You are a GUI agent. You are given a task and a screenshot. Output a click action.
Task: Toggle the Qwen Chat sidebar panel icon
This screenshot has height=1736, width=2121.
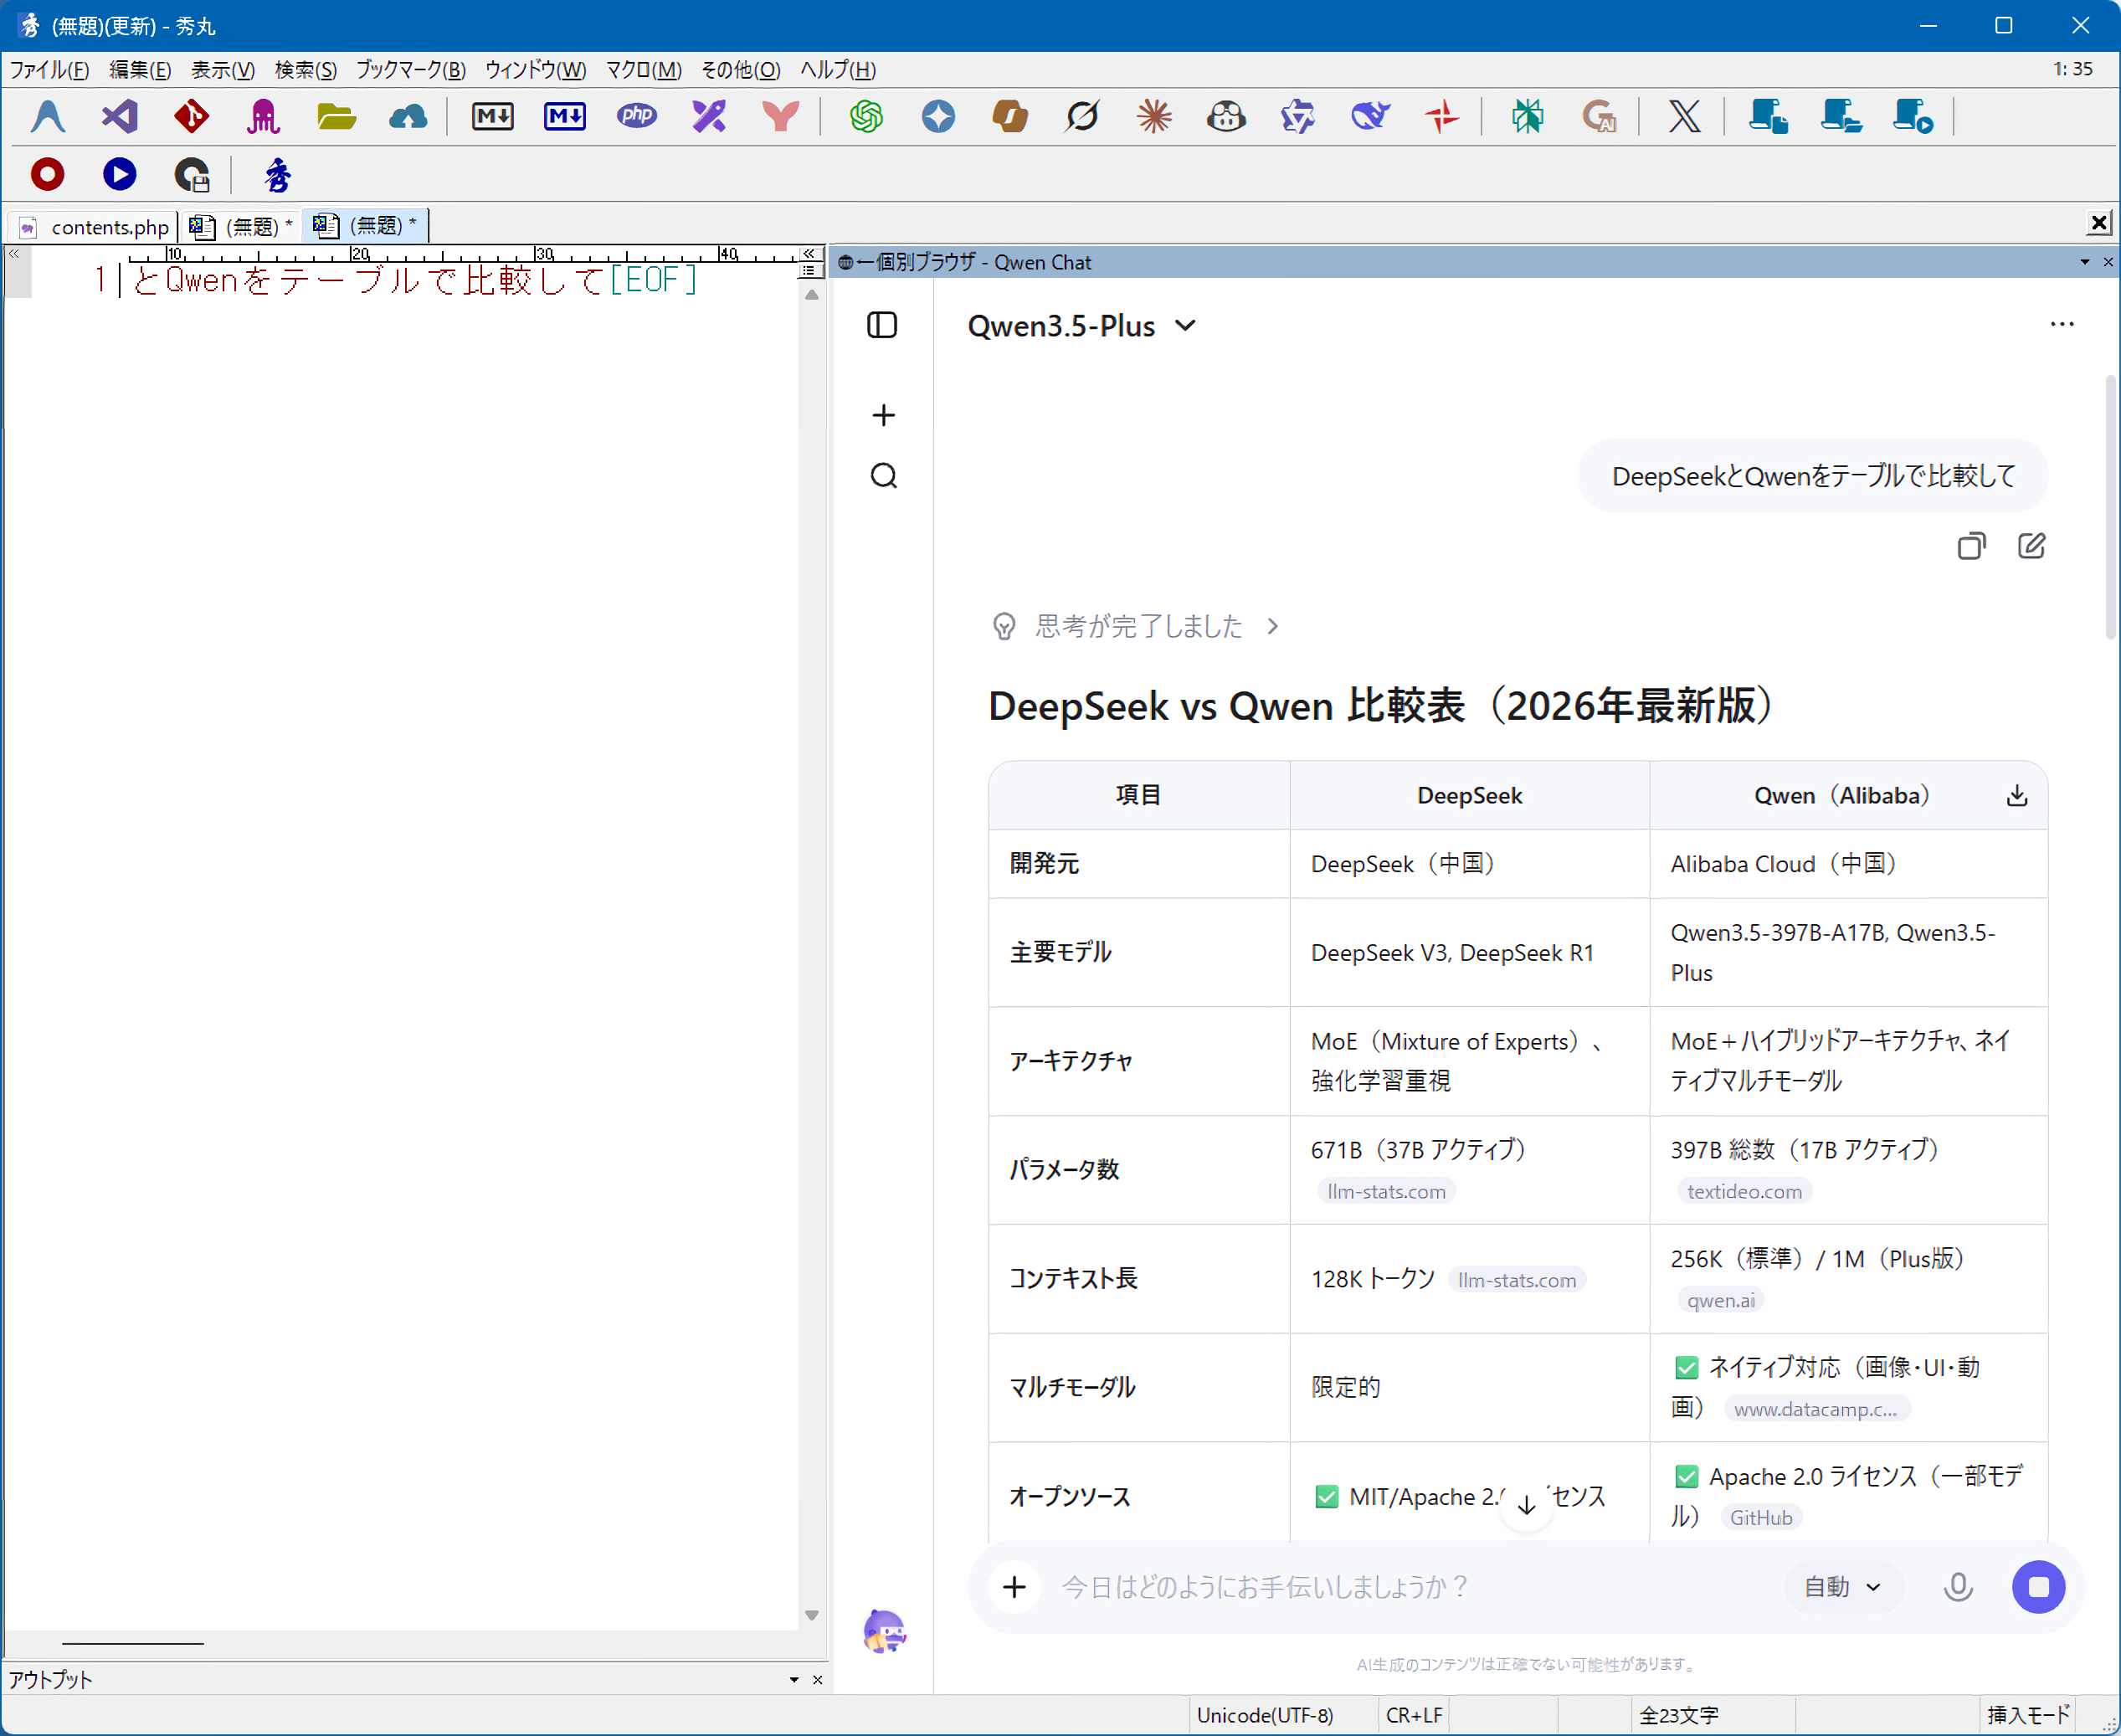pos(882,325)
